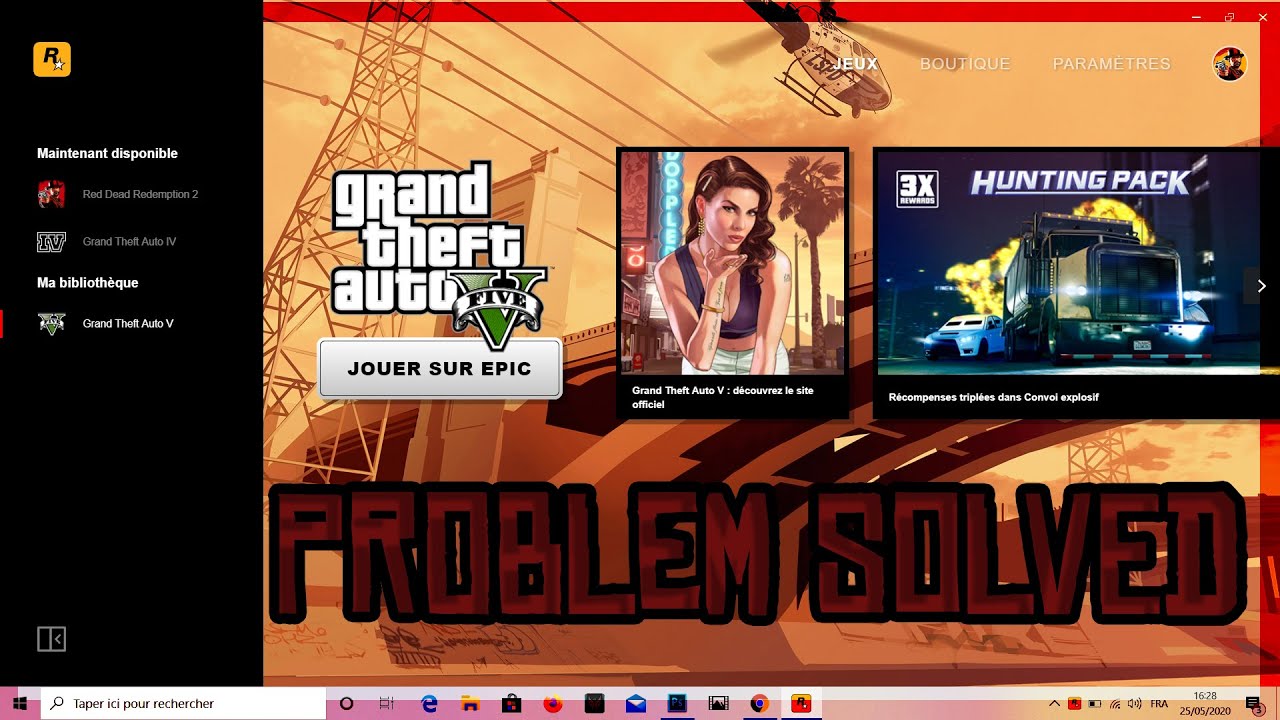The width and height of the screenshot is (1280, 720).
Task: Click the taskbar search field
Action: tap(183, 703)
